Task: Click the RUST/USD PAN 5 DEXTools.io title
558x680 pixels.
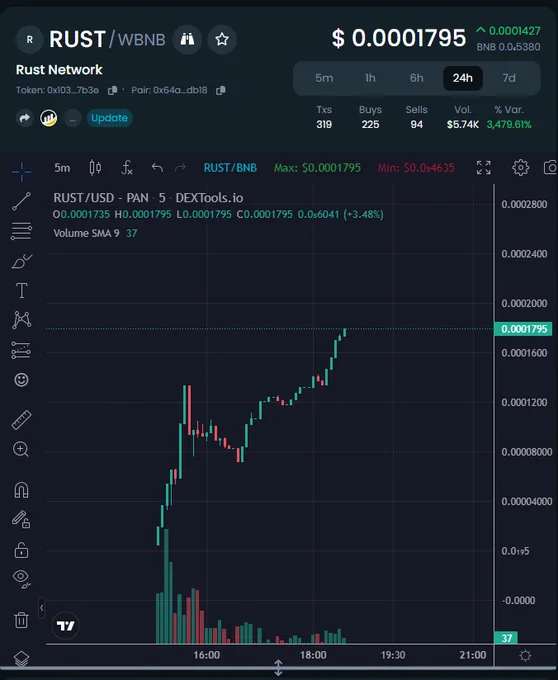Action: [148, 198]
